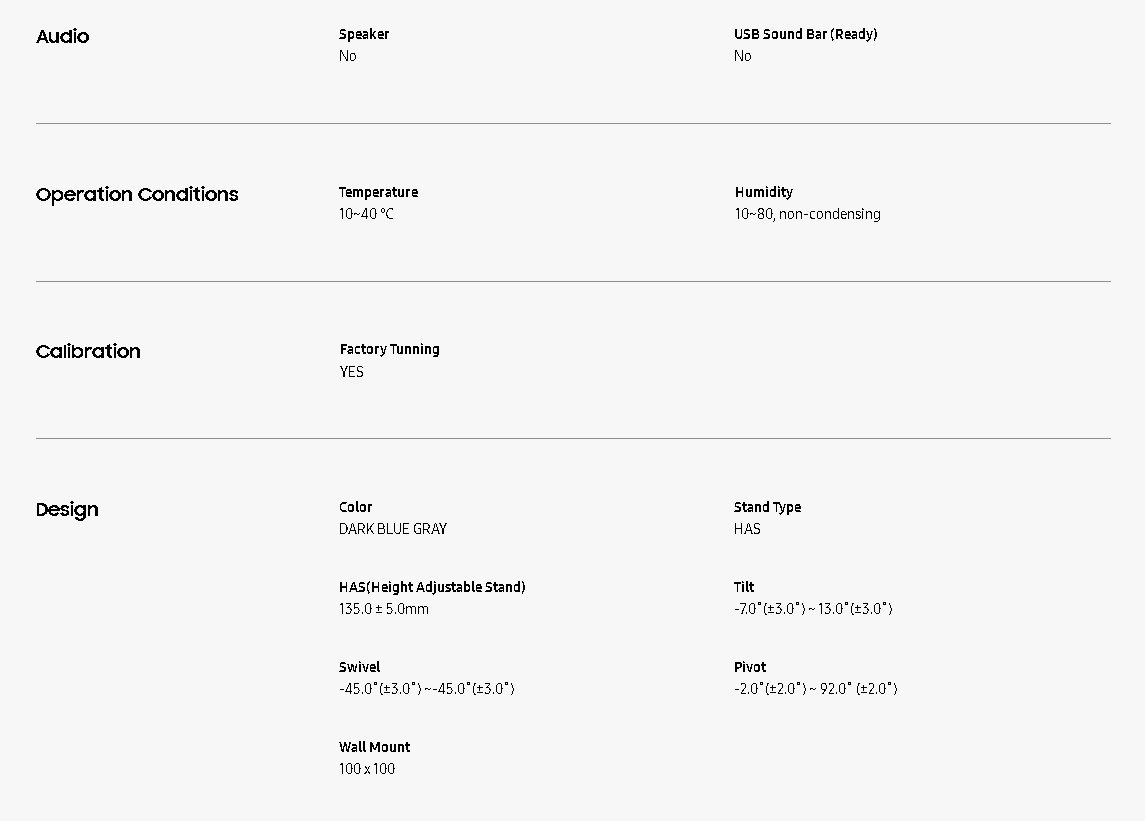Click the Operation Conditions heading

pos(137,195)
